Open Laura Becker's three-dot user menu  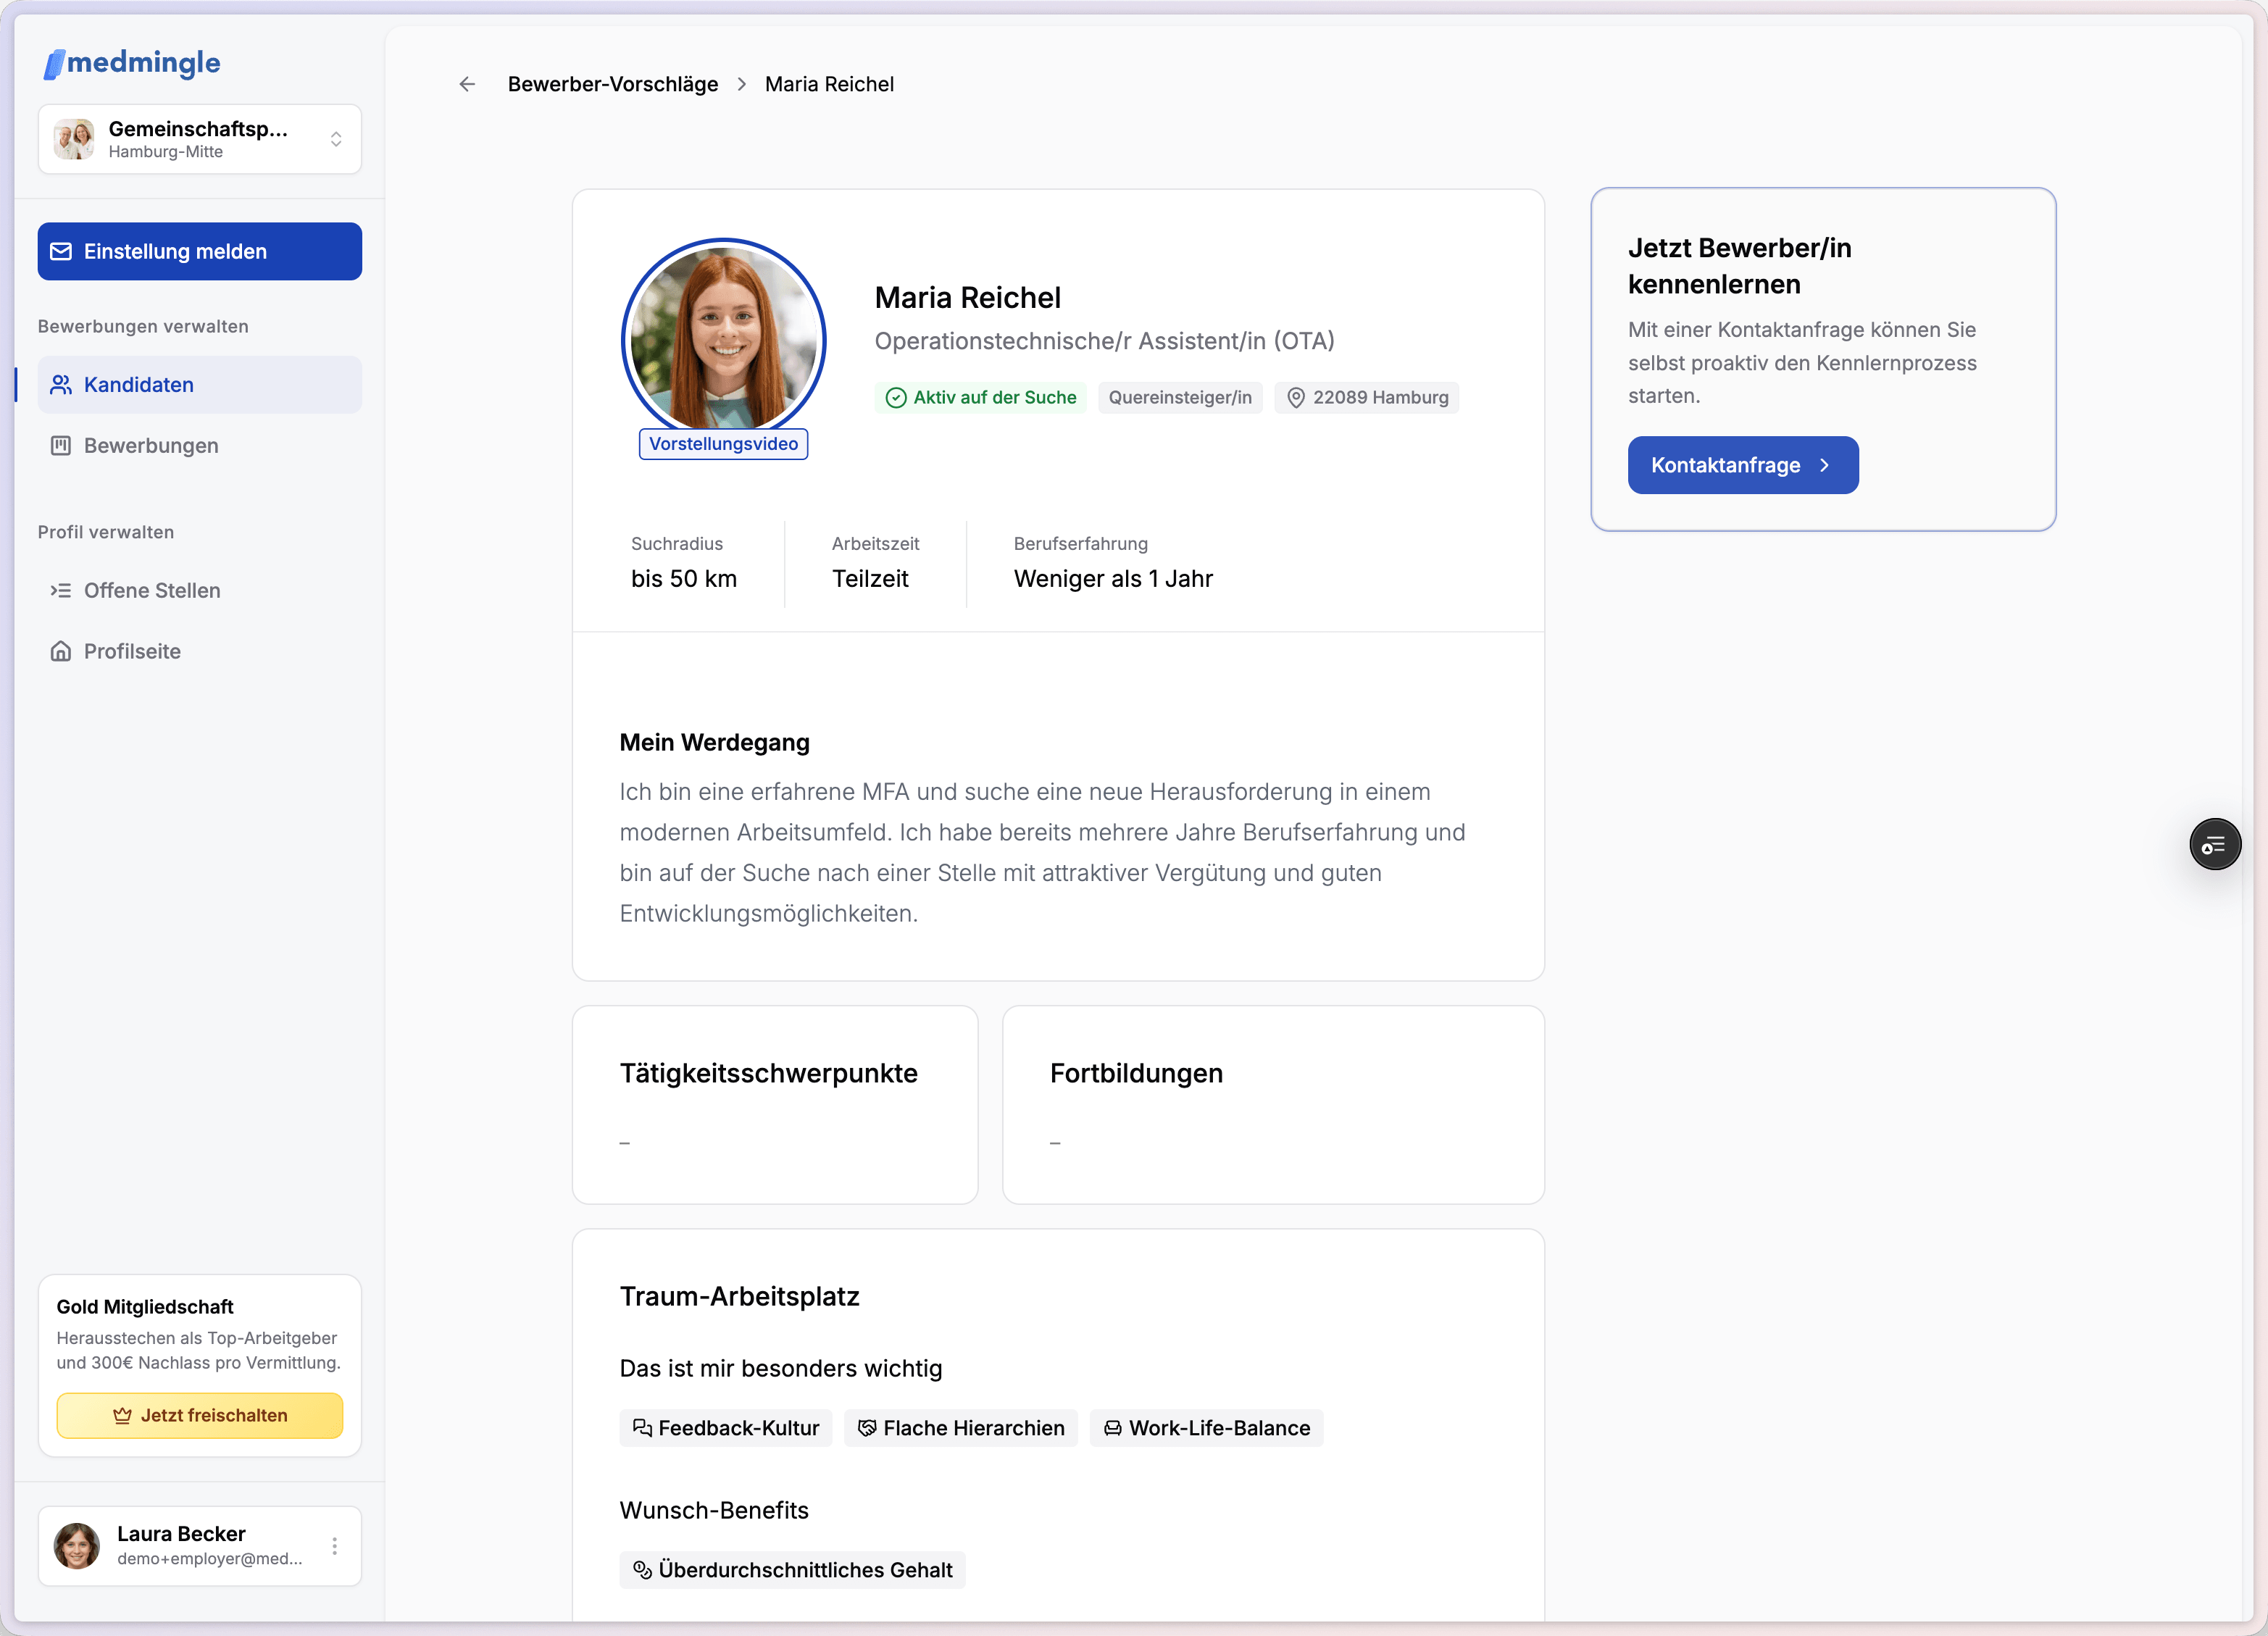point(335,1546)
